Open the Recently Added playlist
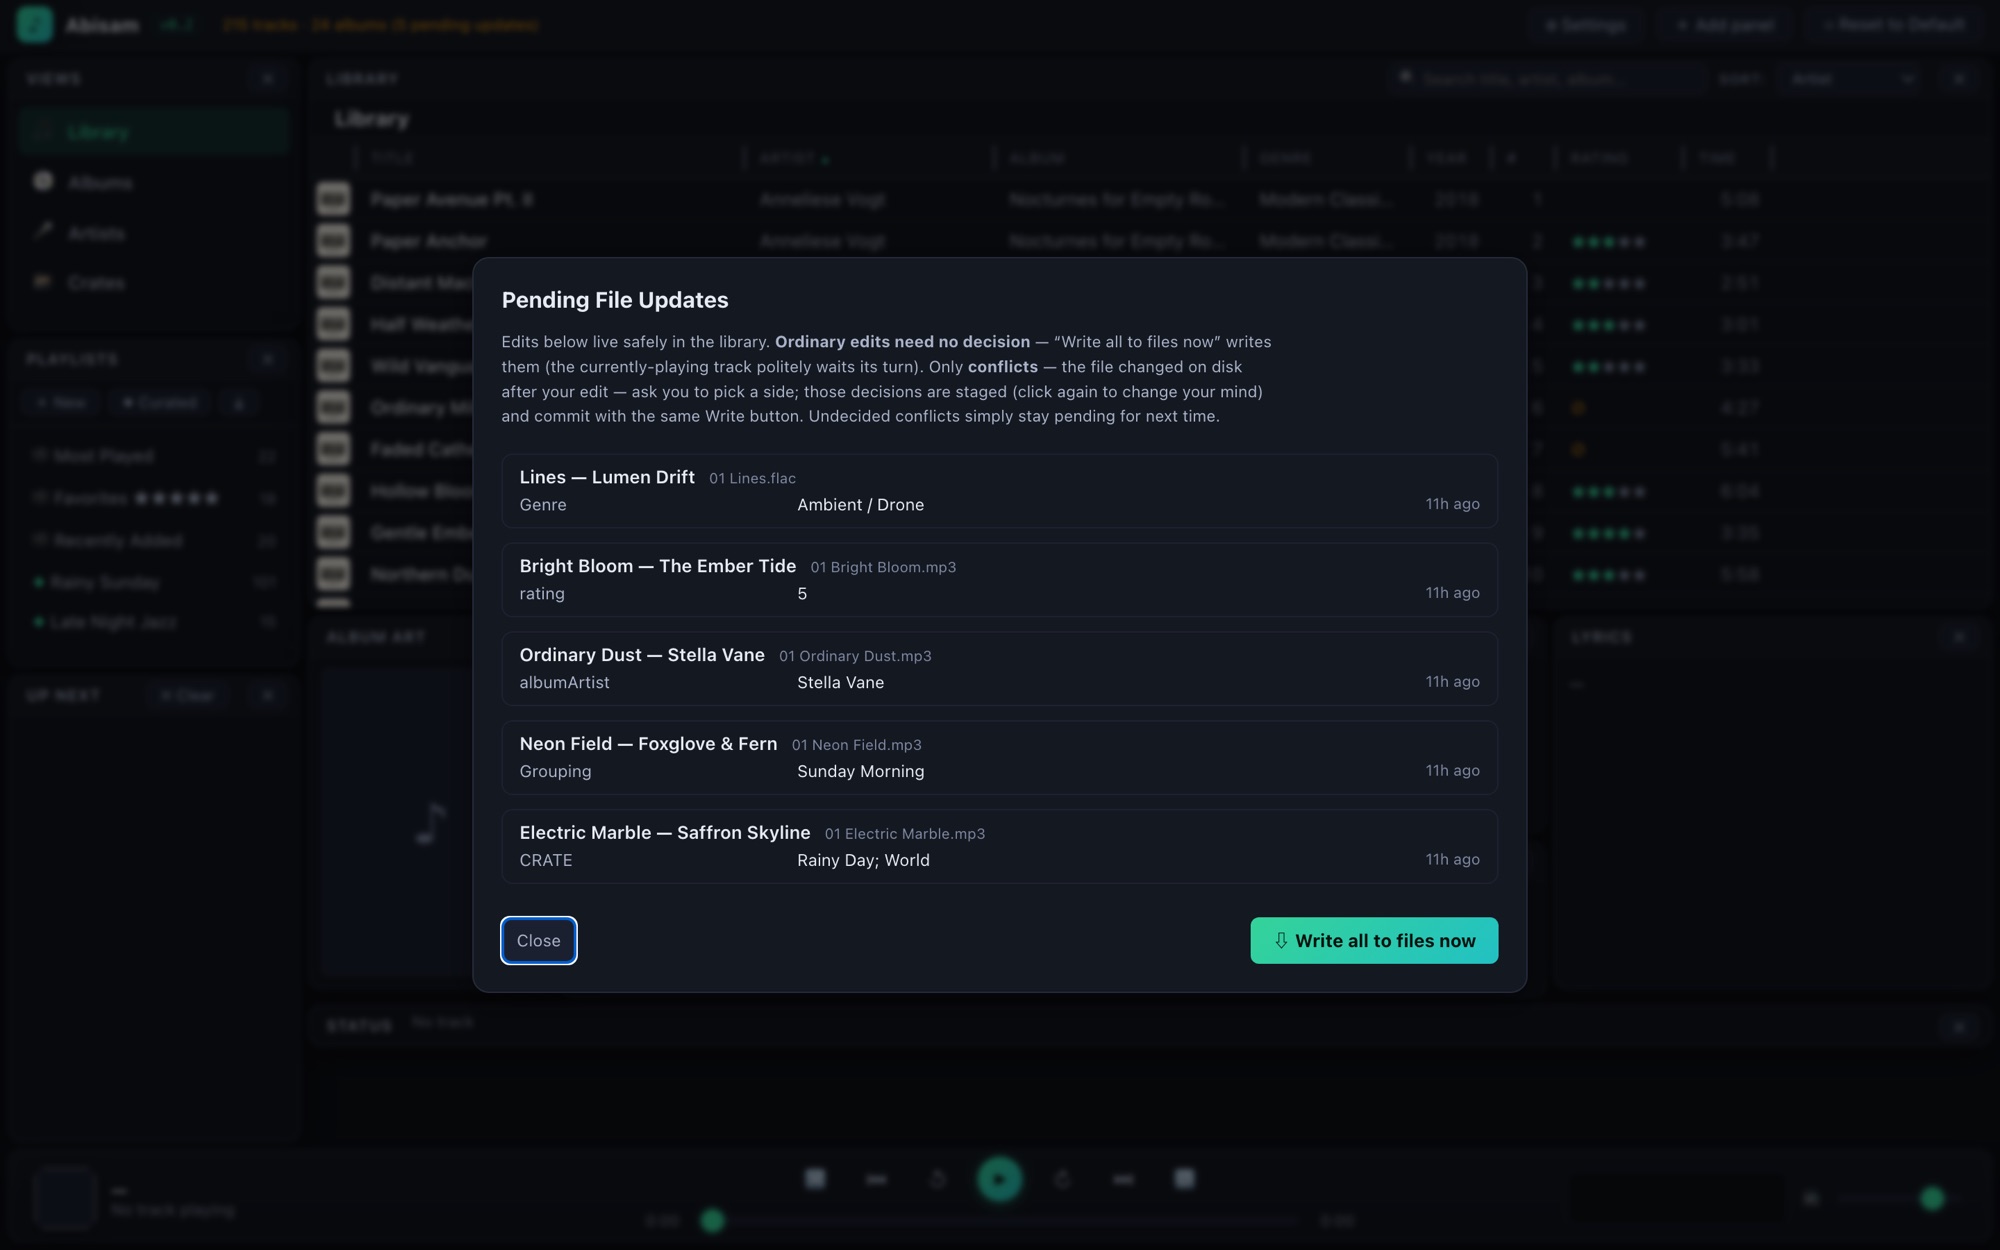The image size is (2000, 1250). [153, 540]
